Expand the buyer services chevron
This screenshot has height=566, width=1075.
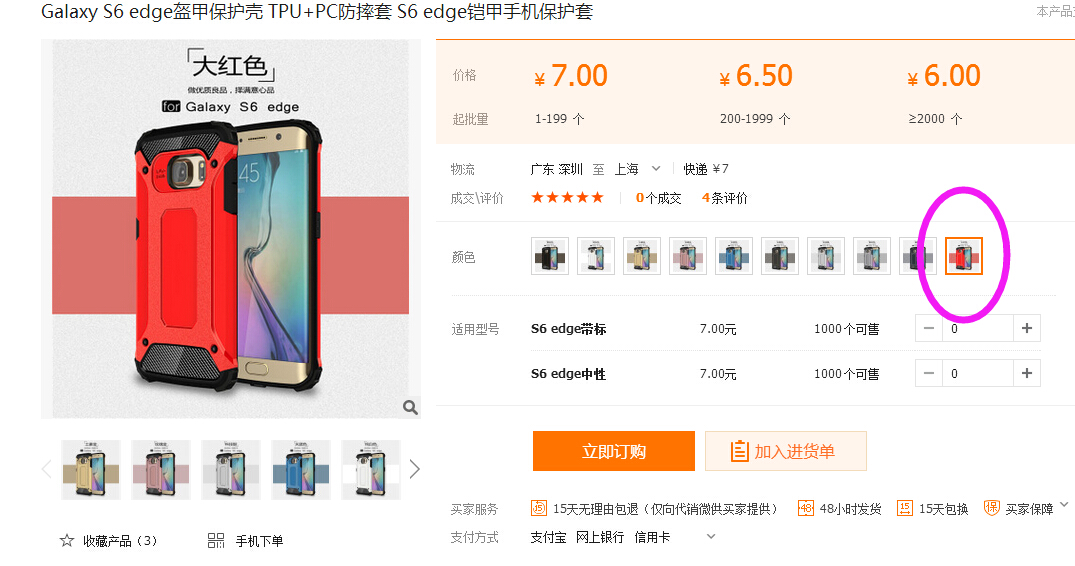(1064, 505)
